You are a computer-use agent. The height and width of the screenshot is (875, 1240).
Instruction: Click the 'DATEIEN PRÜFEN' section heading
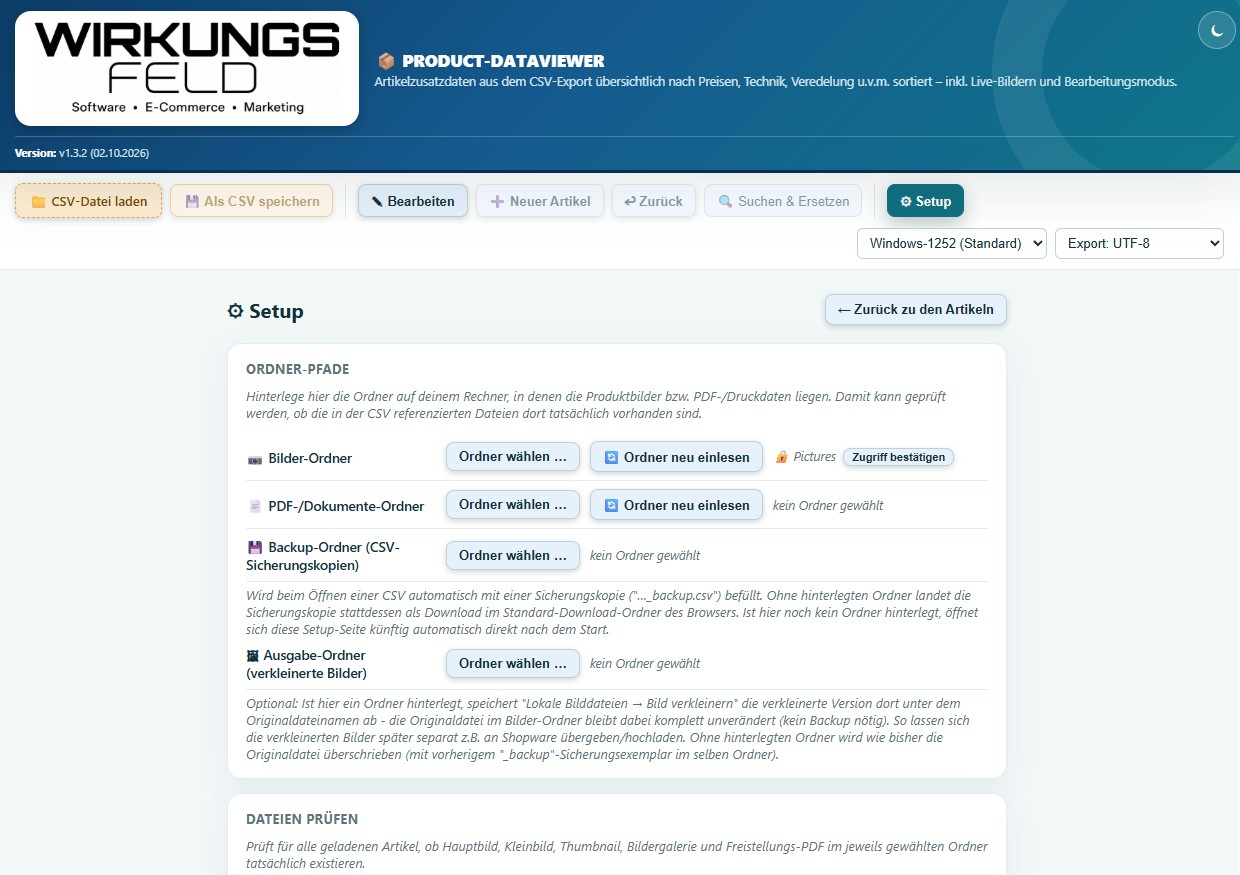pyautogui.click(x=302, y=819)
